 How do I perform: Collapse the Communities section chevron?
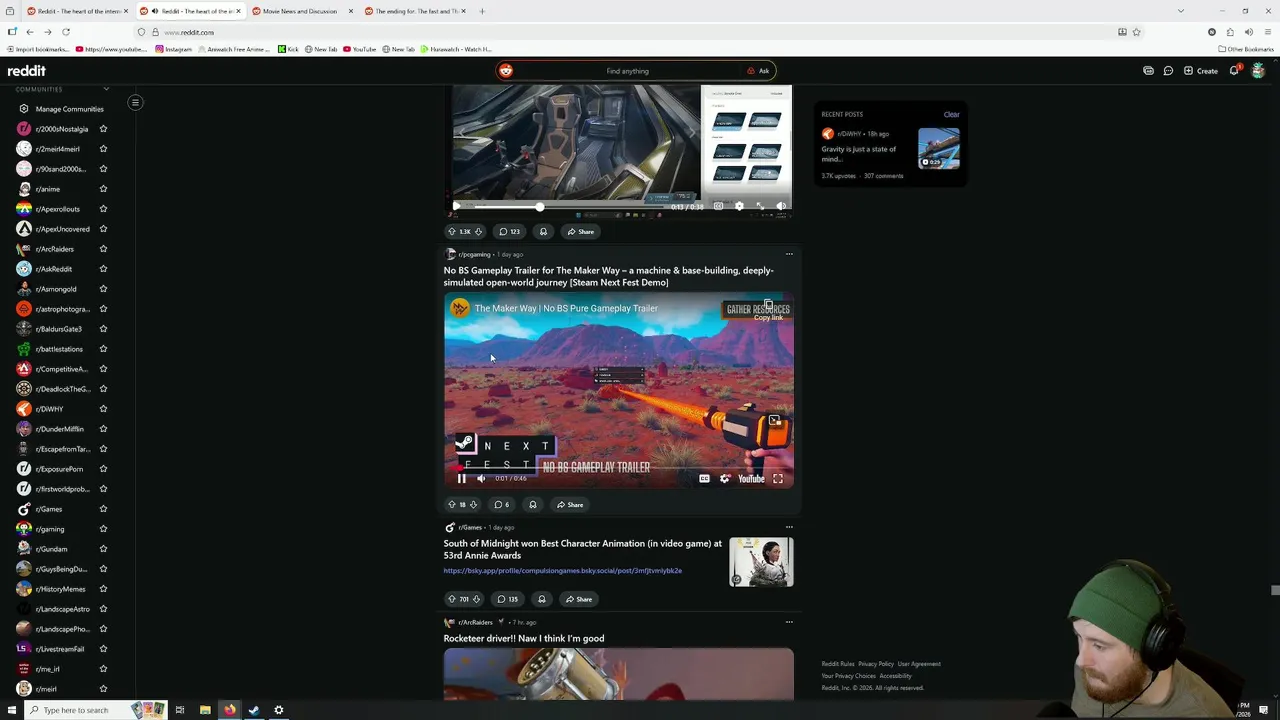pyautogui.click(x=106, y=89)
